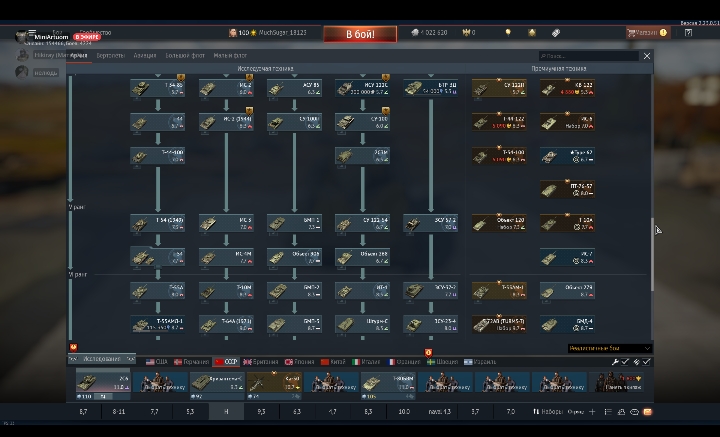Click the Нанять экипаж crew slot

(618, 382)
